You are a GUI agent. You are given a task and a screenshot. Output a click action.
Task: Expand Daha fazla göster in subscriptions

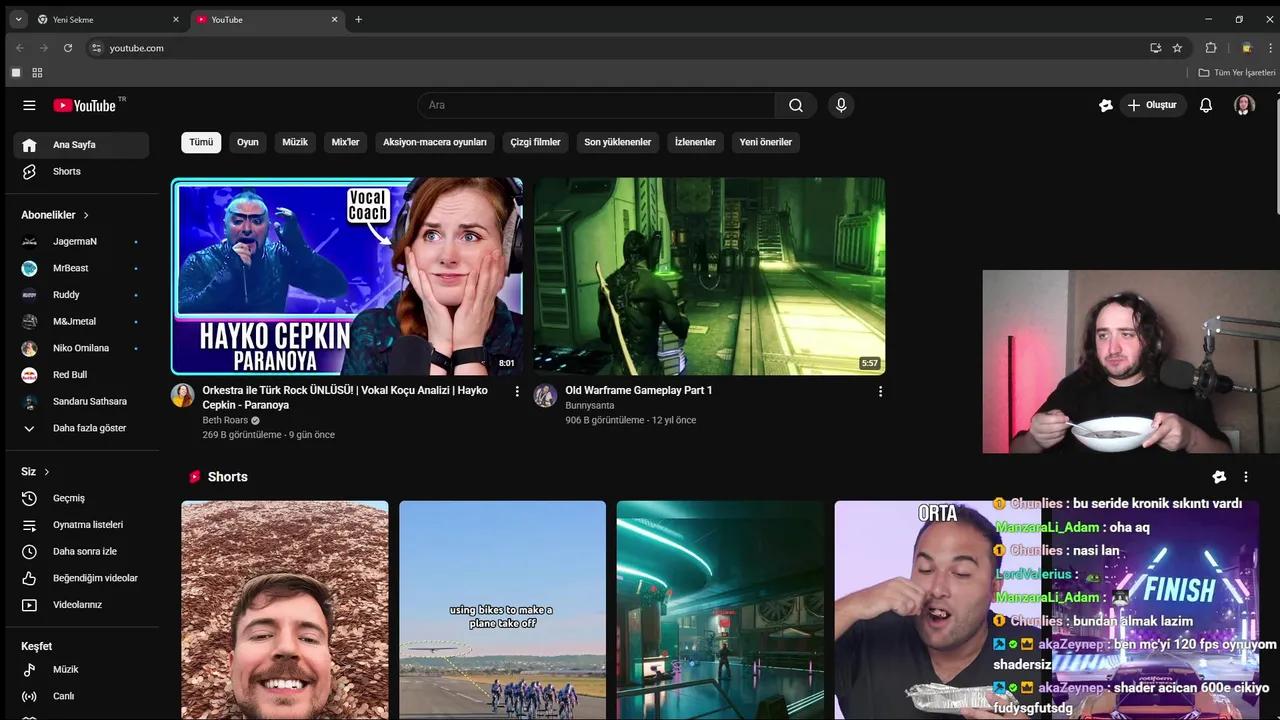click(82, 428)
